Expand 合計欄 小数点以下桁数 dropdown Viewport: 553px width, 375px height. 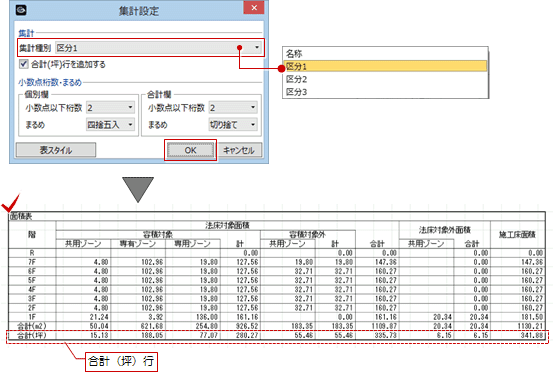[x=233, y=107]
